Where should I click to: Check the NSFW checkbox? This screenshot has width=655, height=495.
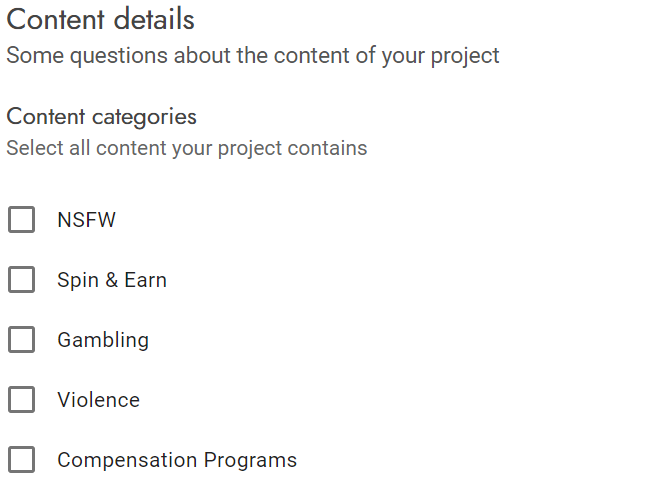point(21,220)
